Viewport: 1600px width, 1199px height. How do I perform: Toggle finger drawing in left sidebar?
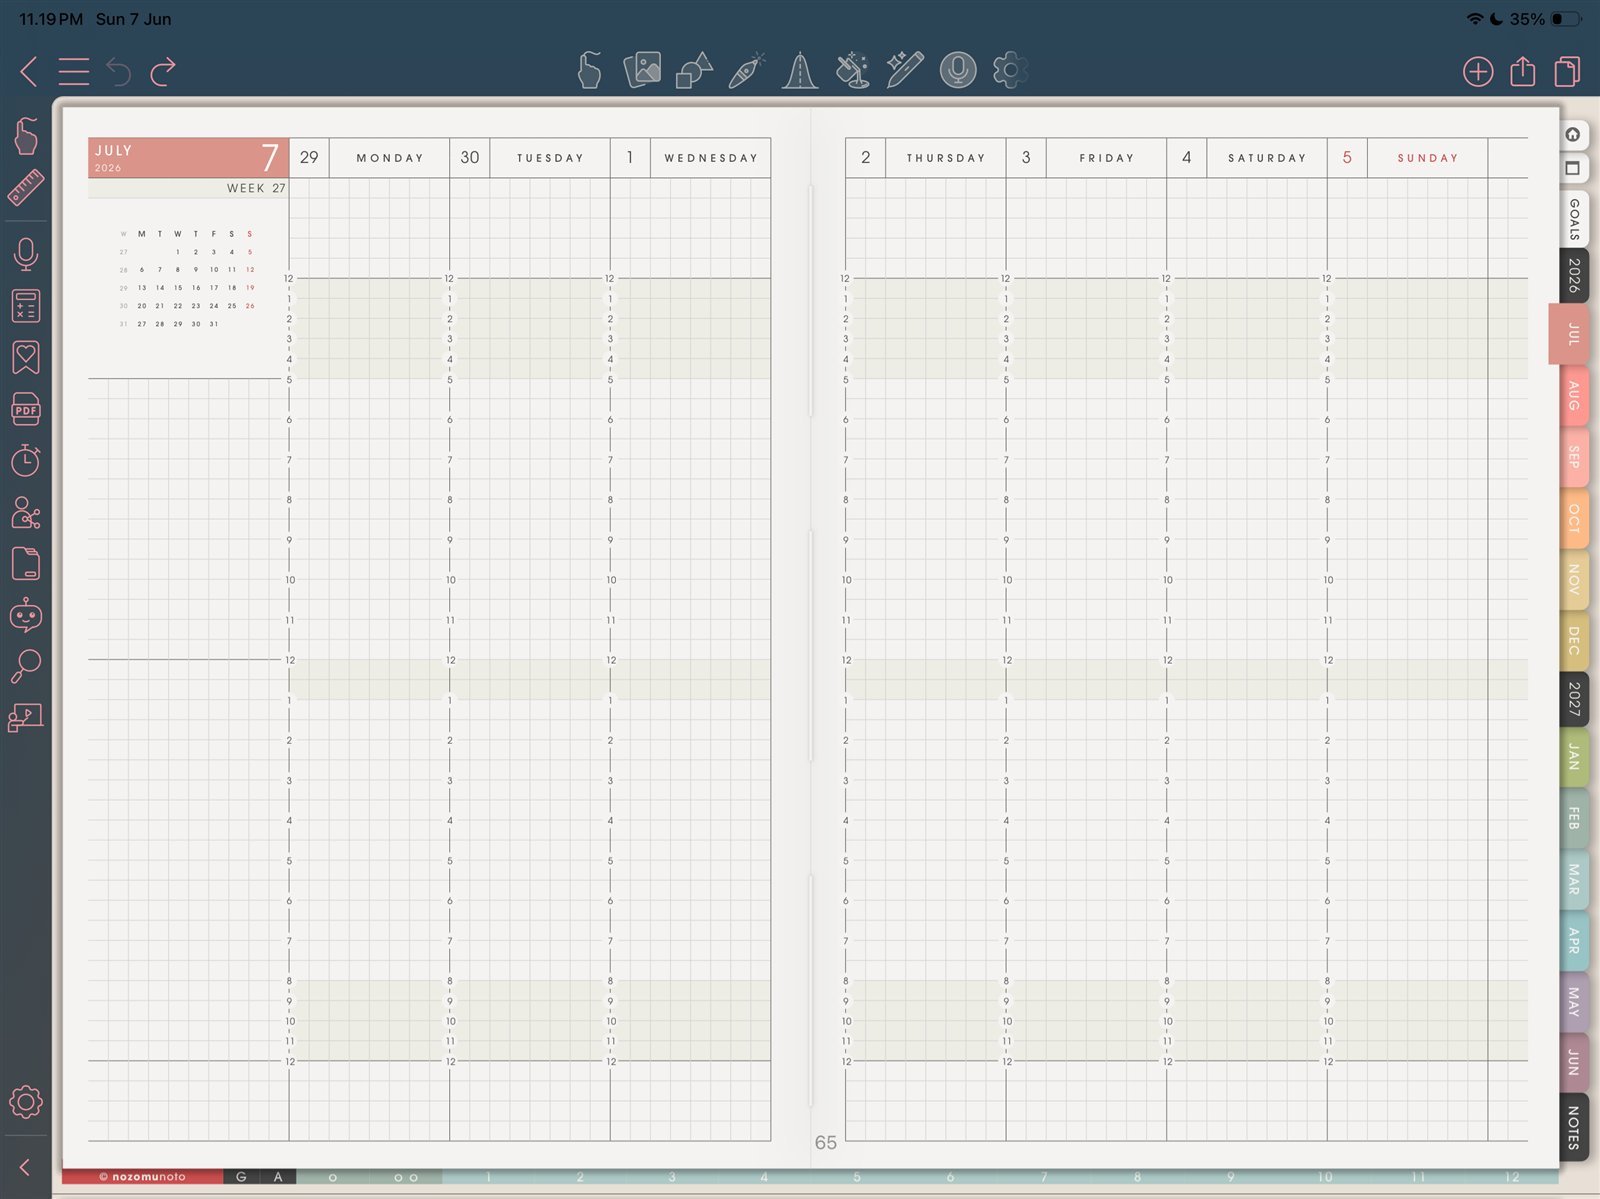click(x=26, y=136)
